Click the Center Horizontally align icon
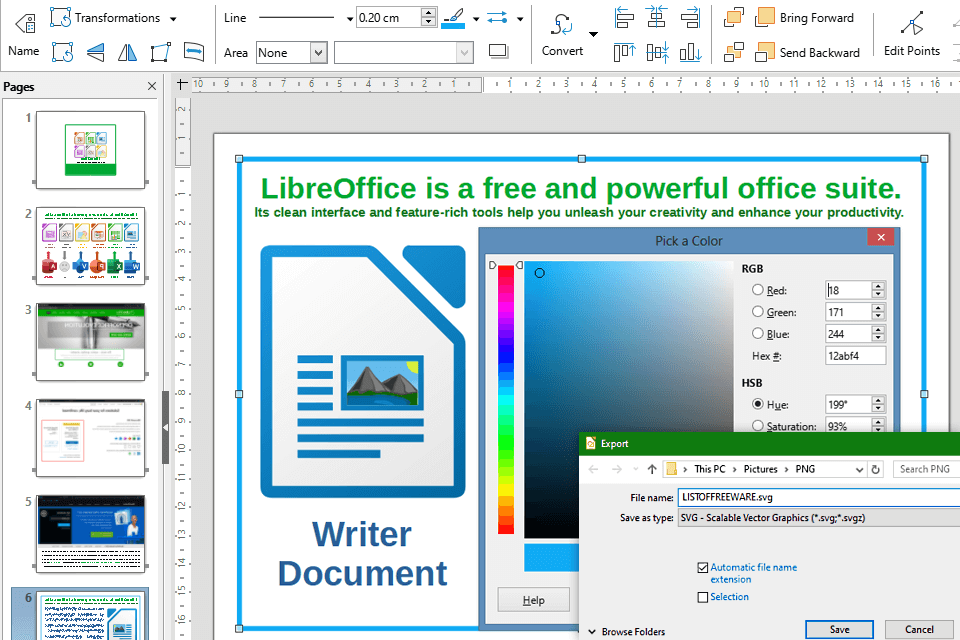The width and height of the screenshot is (960, 640). pyautogui.click(x=656, y=18)
